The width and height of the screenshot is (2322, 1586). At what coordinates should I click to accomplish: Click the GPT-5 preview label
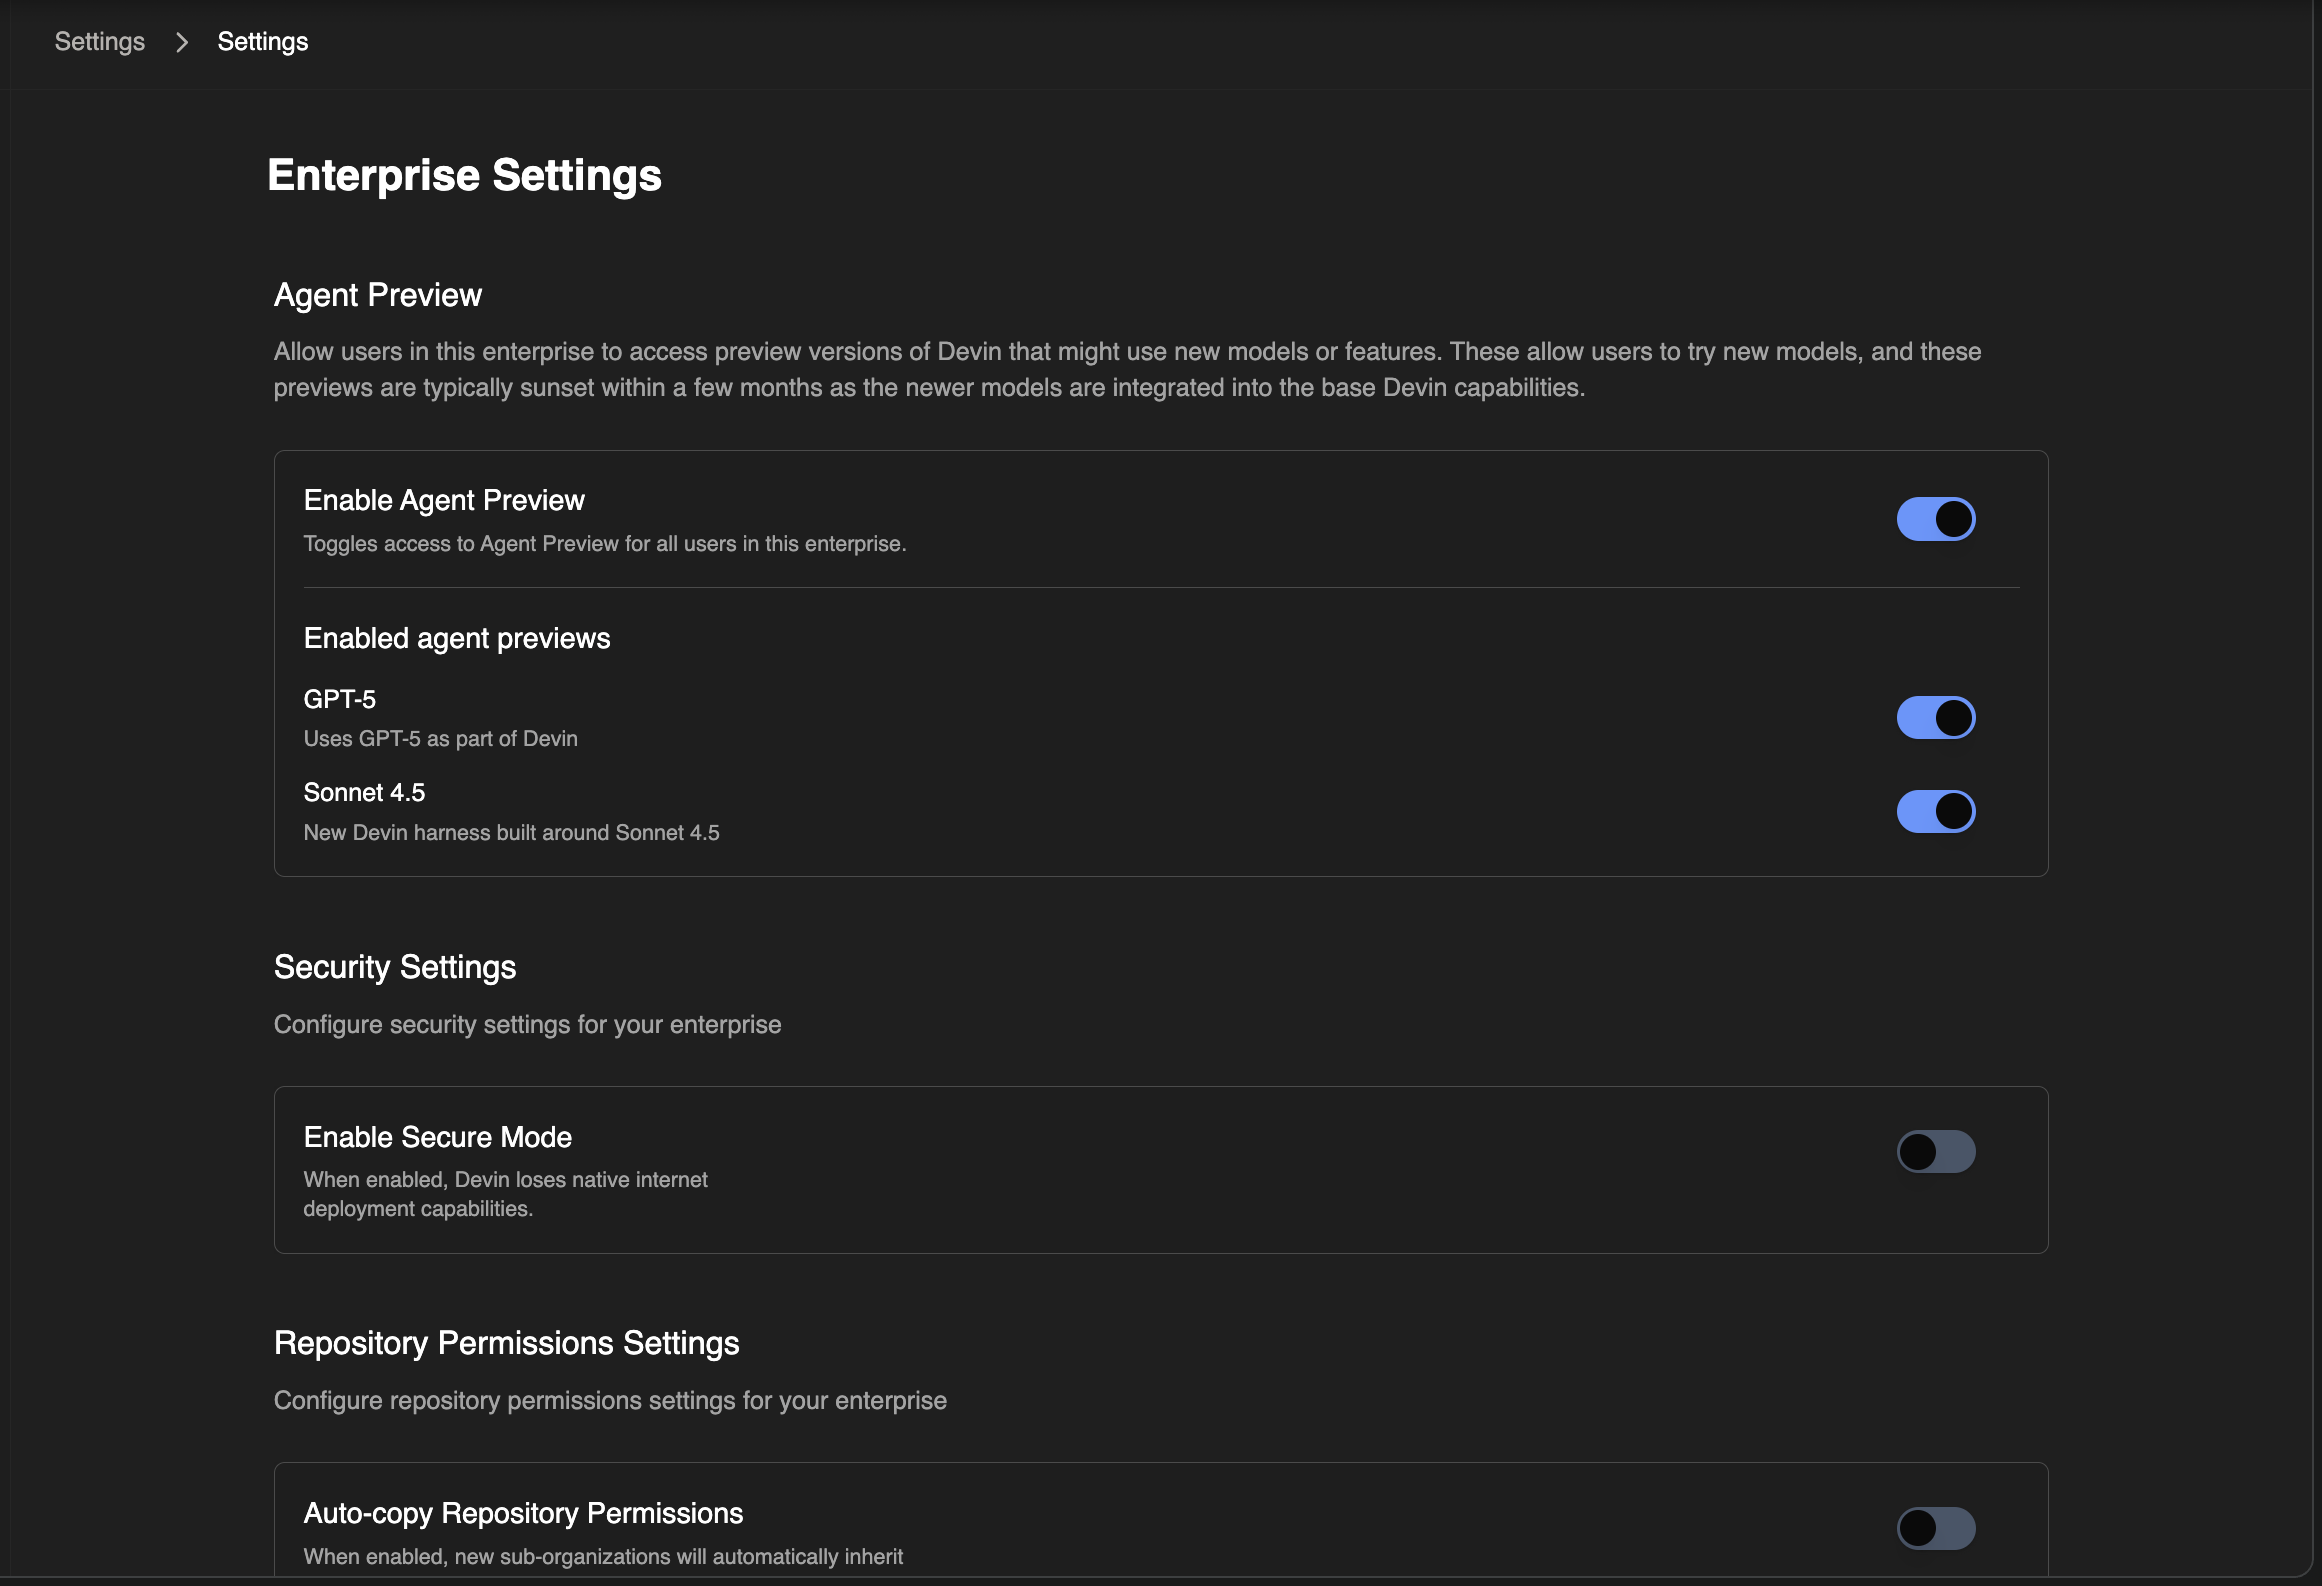(340, 699)
